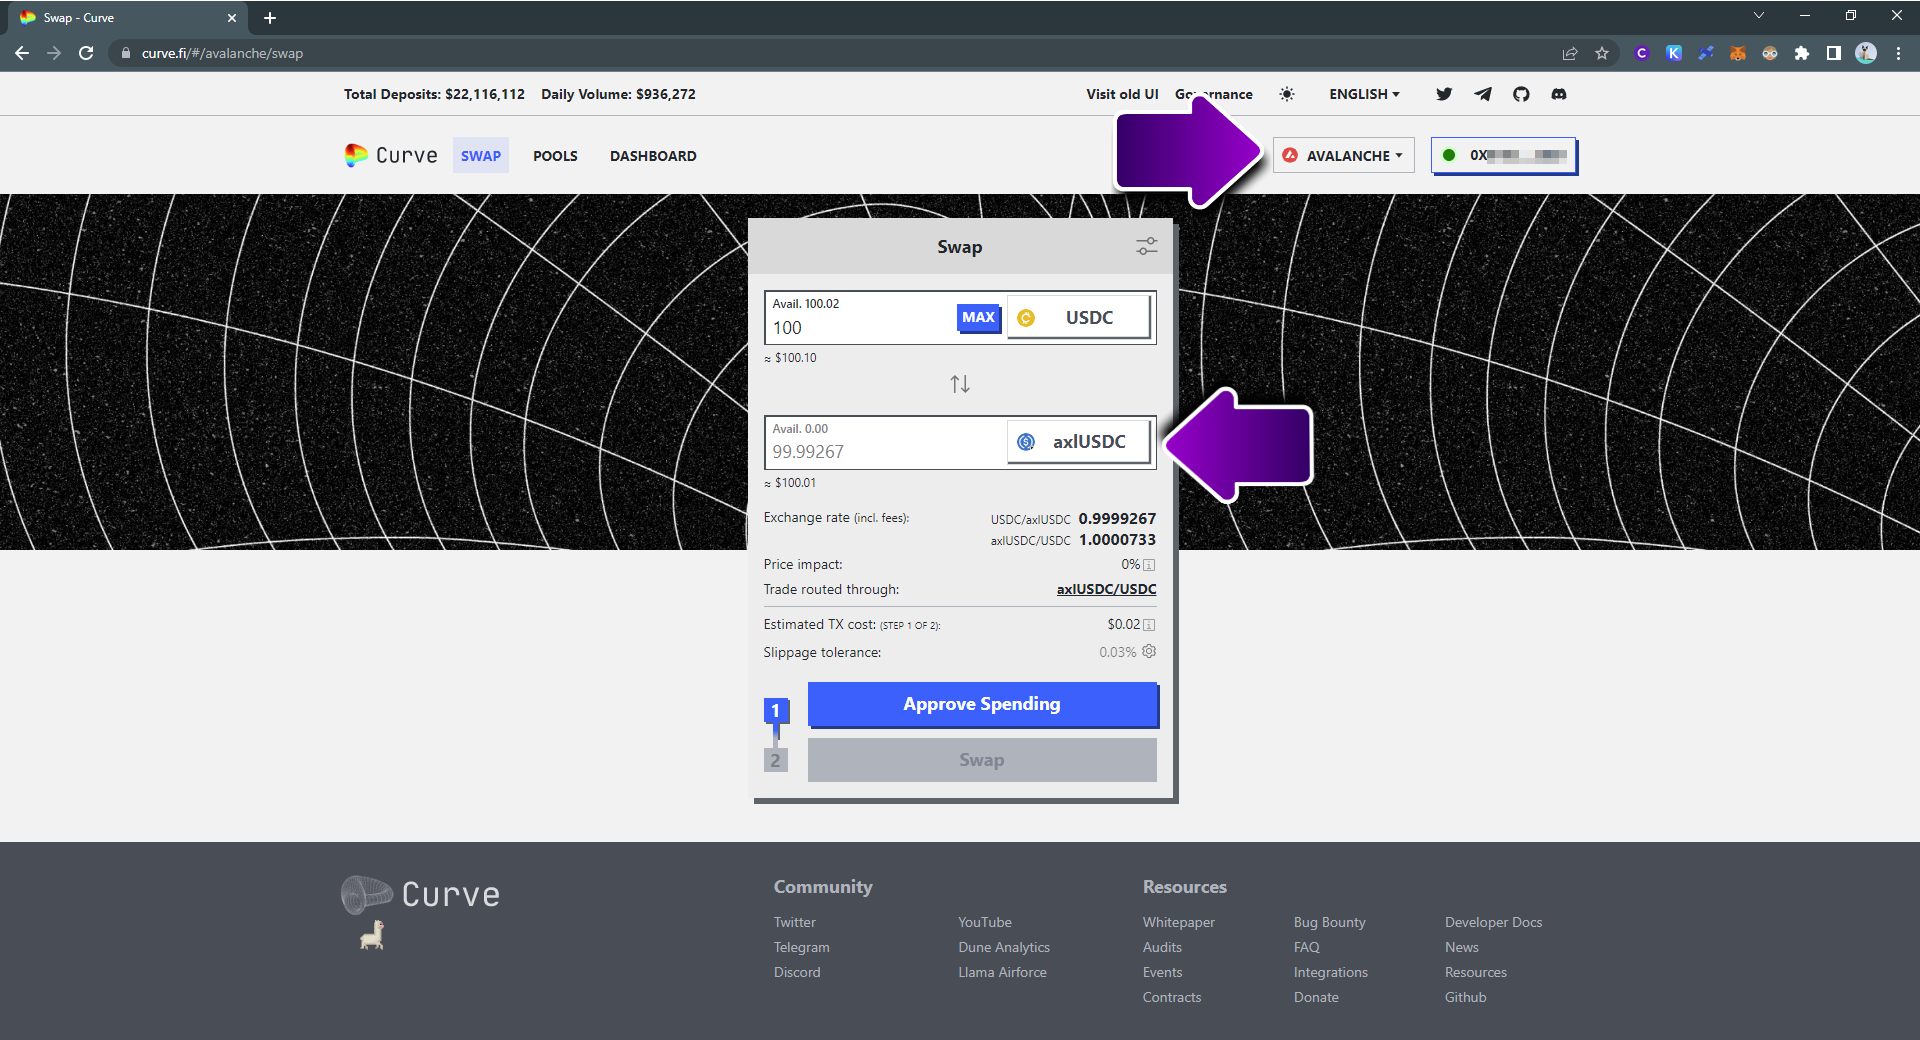Open footer Twitter link
Viewport: 1920px width, 1040px height.
pos(794,922)
